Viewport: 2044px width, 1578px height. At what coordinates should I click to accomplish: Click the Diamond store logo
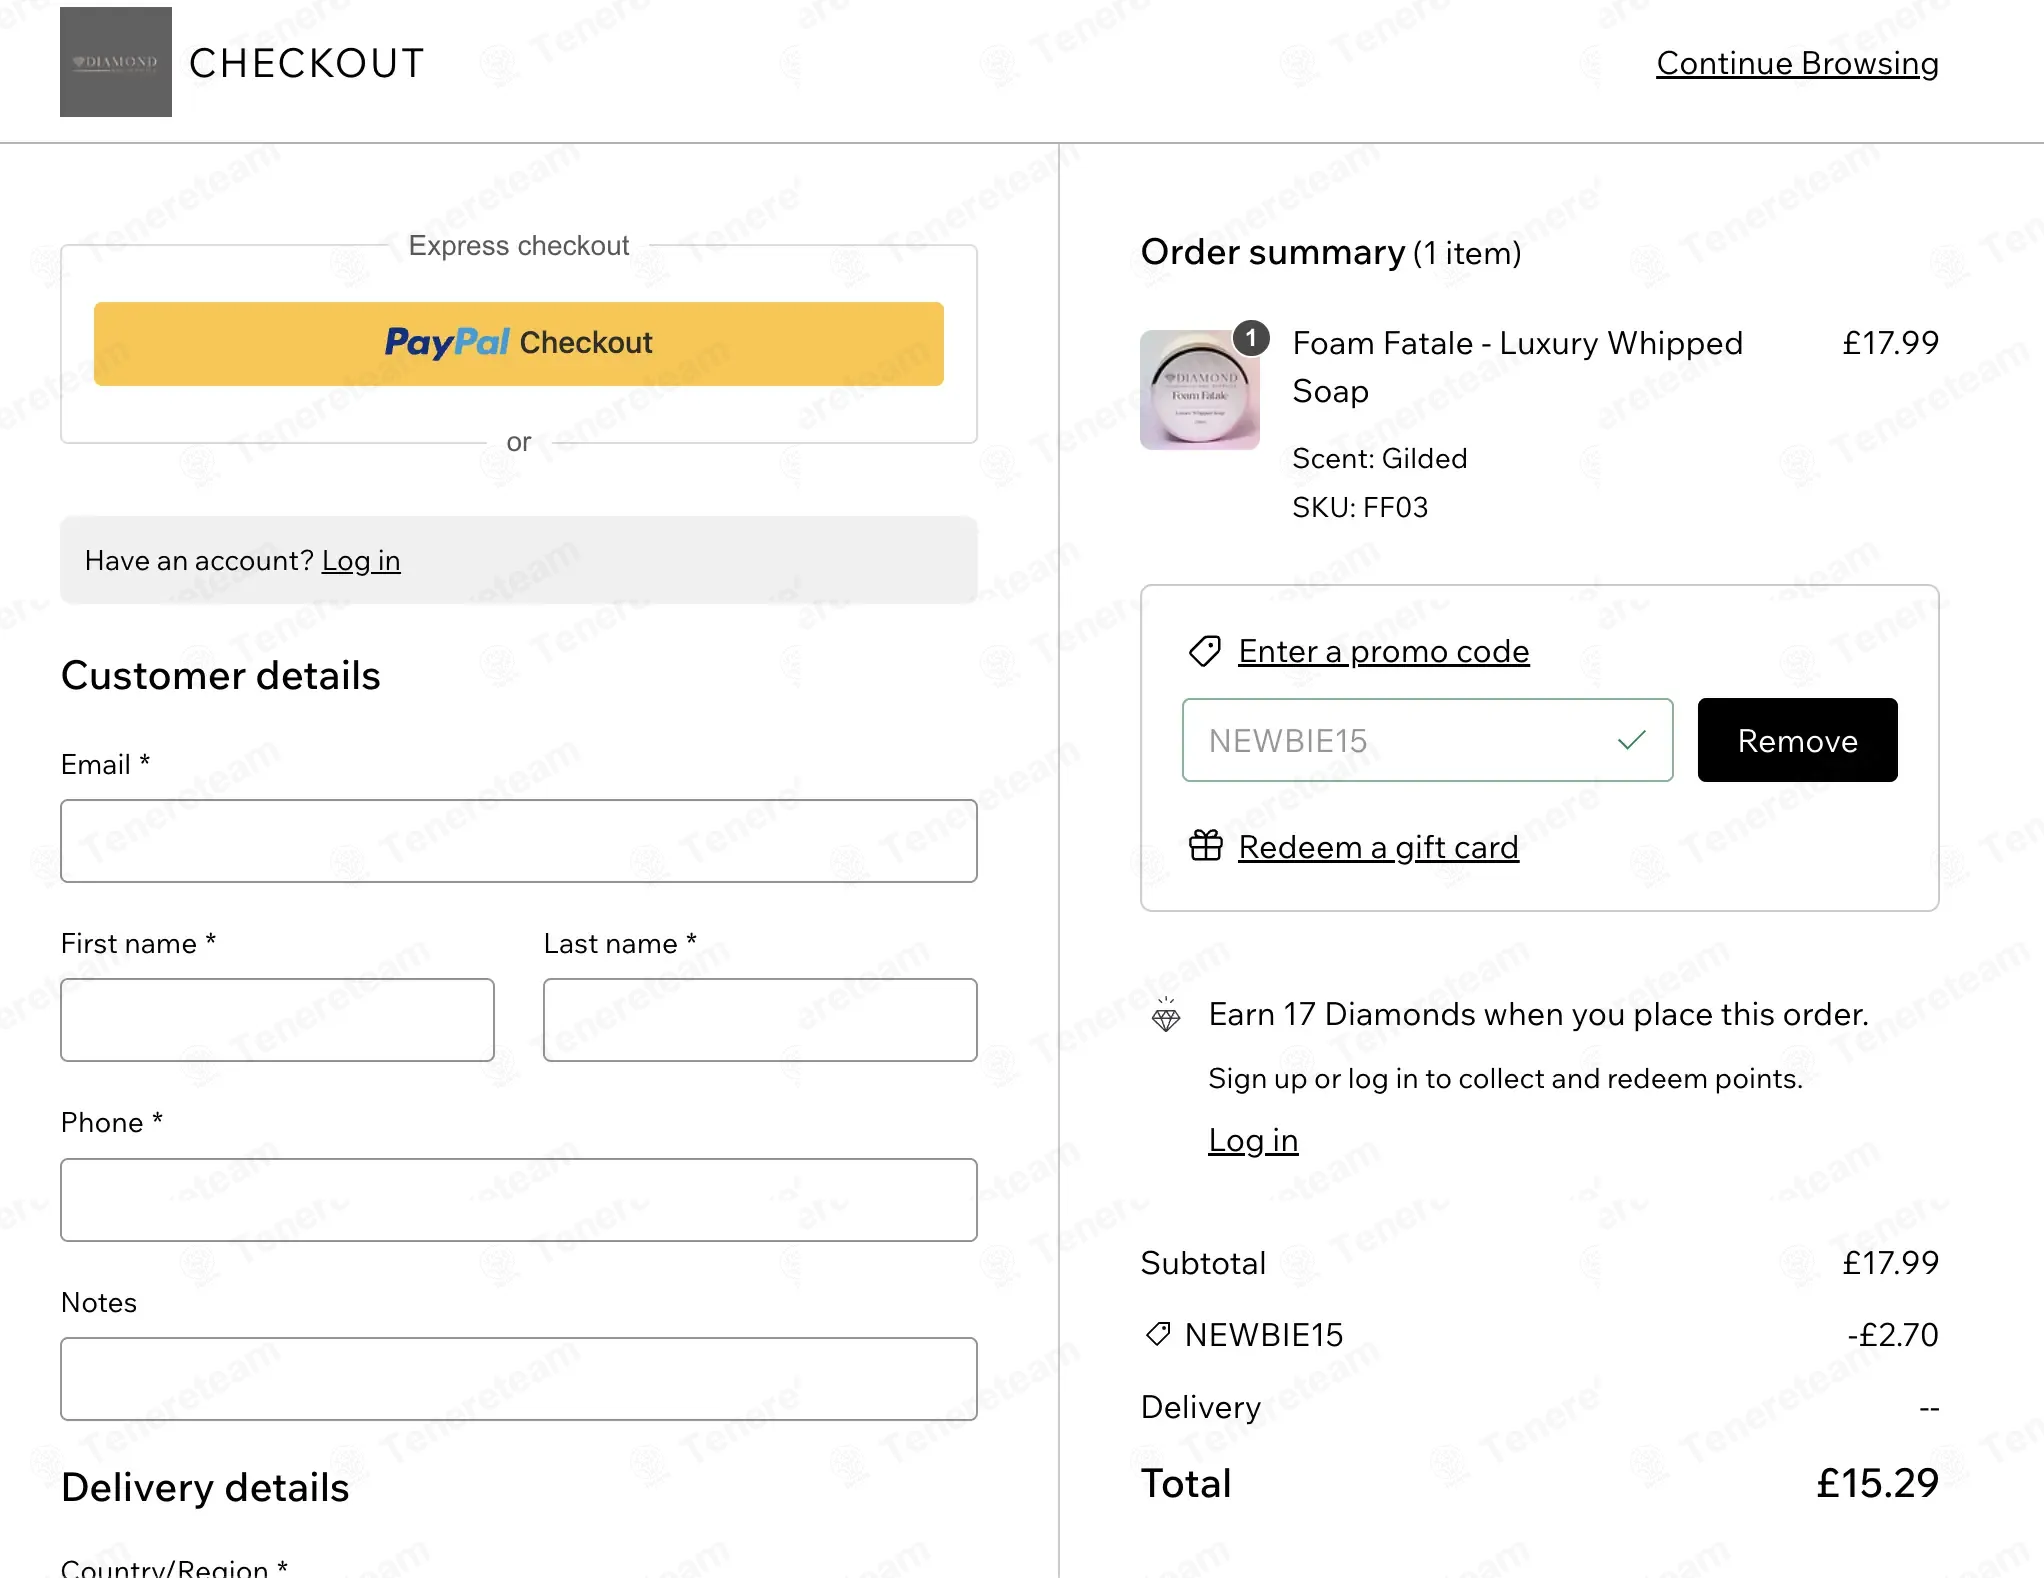point(116,62)
